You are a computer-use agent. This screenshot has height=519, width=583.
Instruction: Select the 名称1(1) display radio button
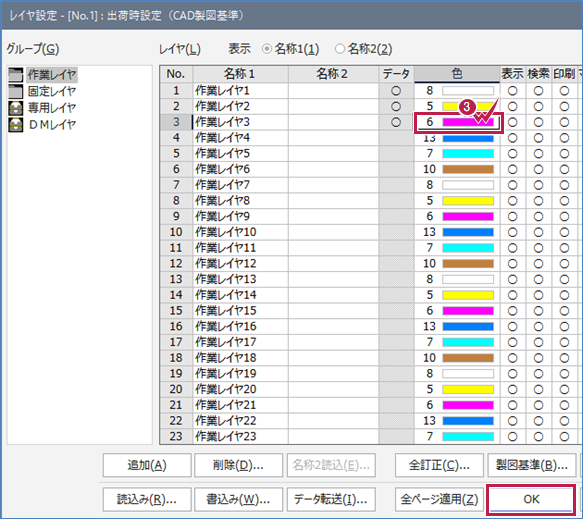coord(267,49)
